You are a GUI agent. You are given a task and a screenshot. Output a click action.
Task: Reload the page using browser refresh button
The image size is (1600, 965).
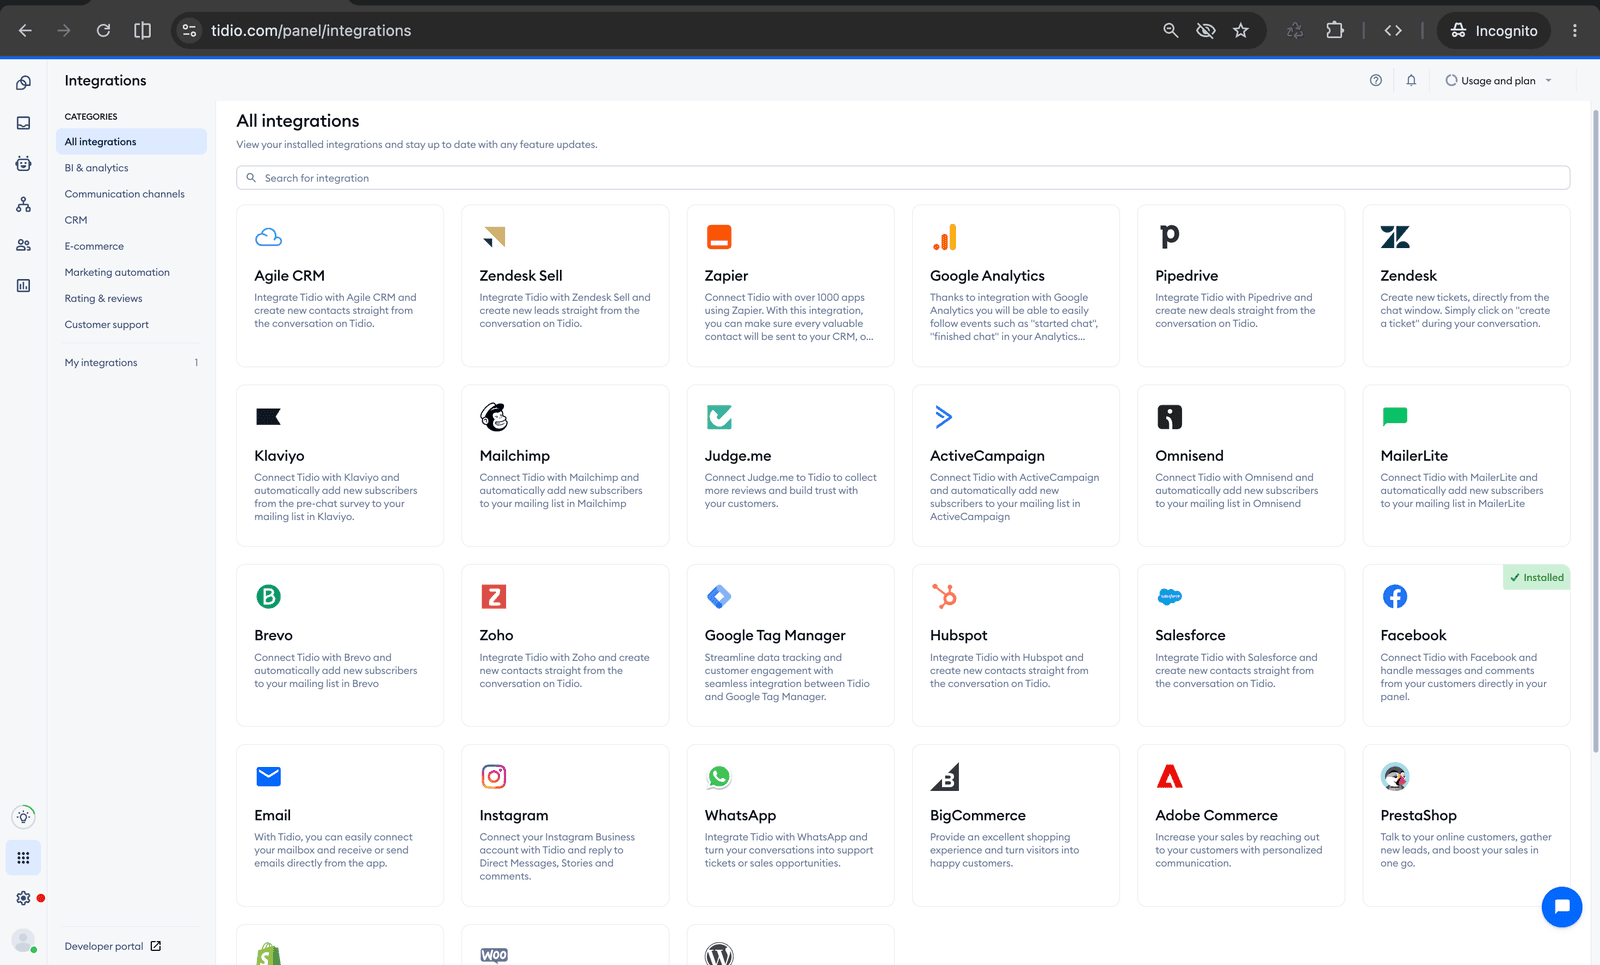103,31
